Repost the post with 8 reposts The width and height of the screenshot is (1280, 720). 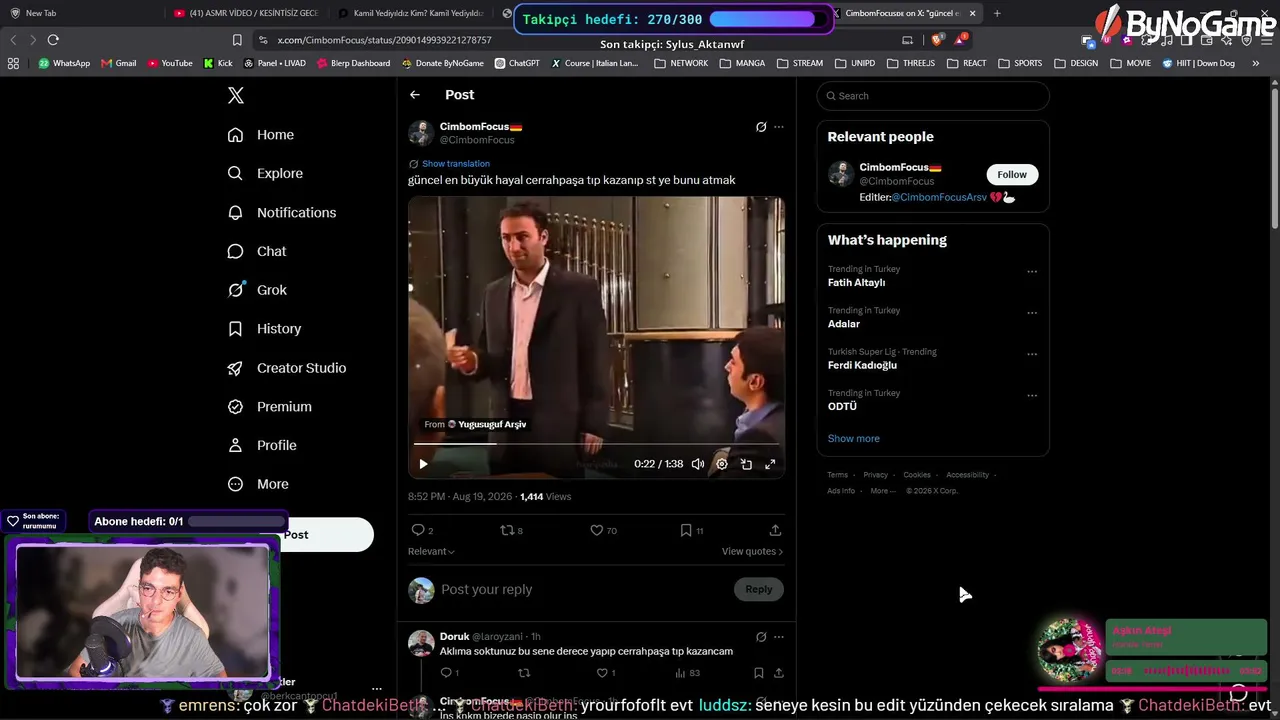[512, 530]
